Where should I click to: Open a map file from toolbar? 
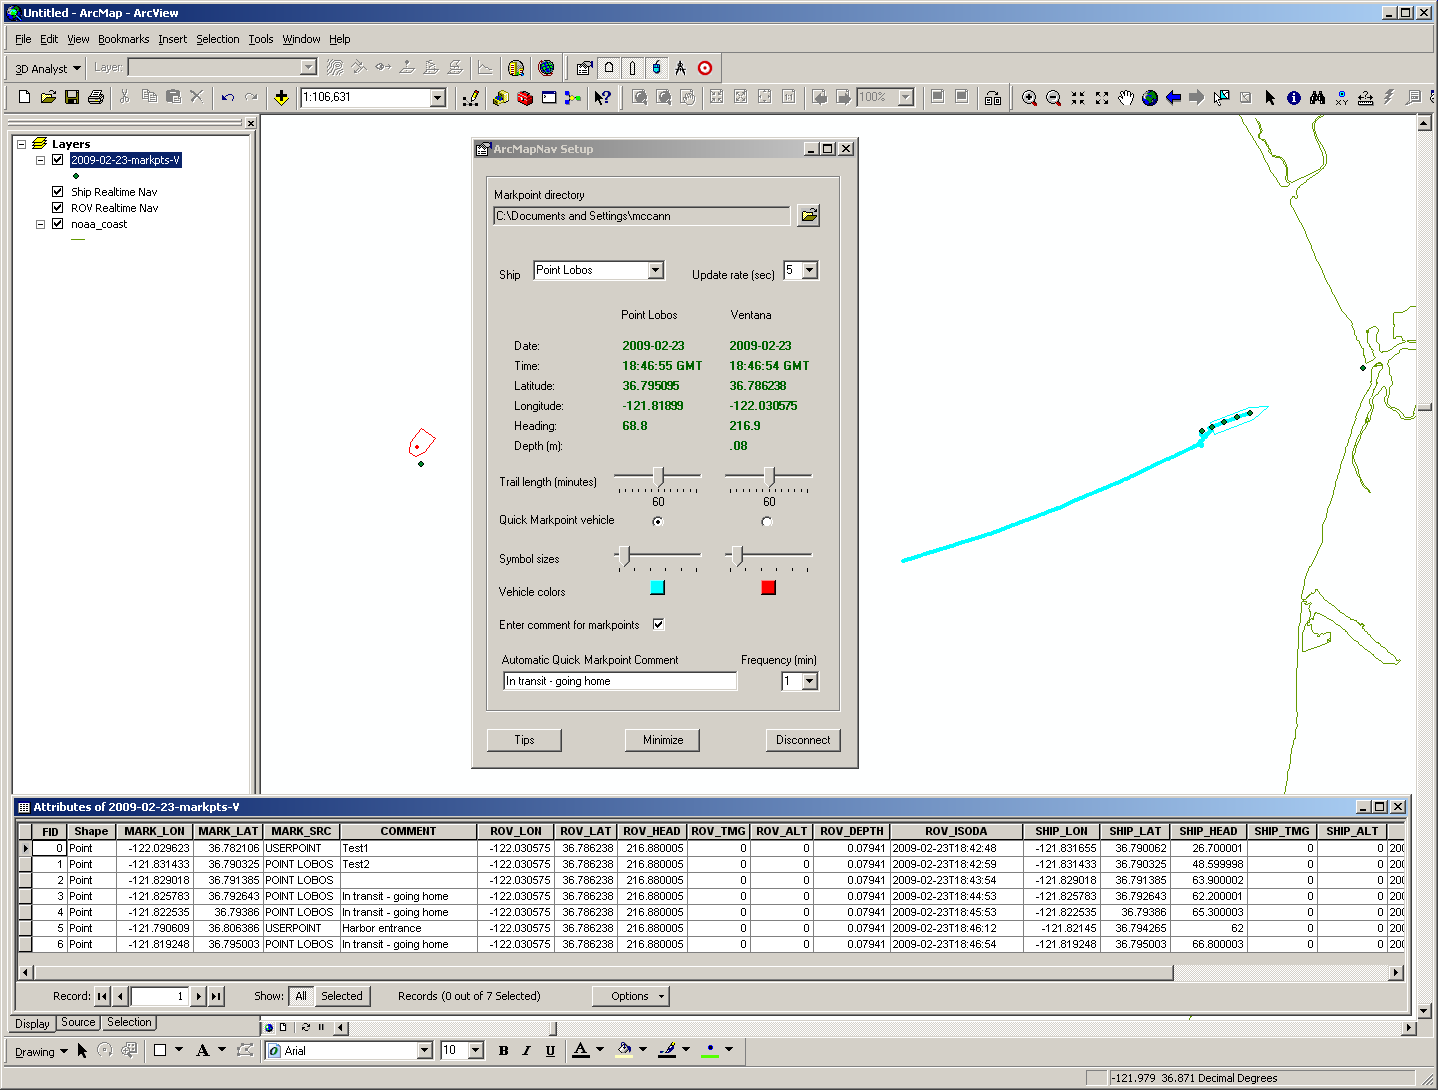(x=48, y=97)
